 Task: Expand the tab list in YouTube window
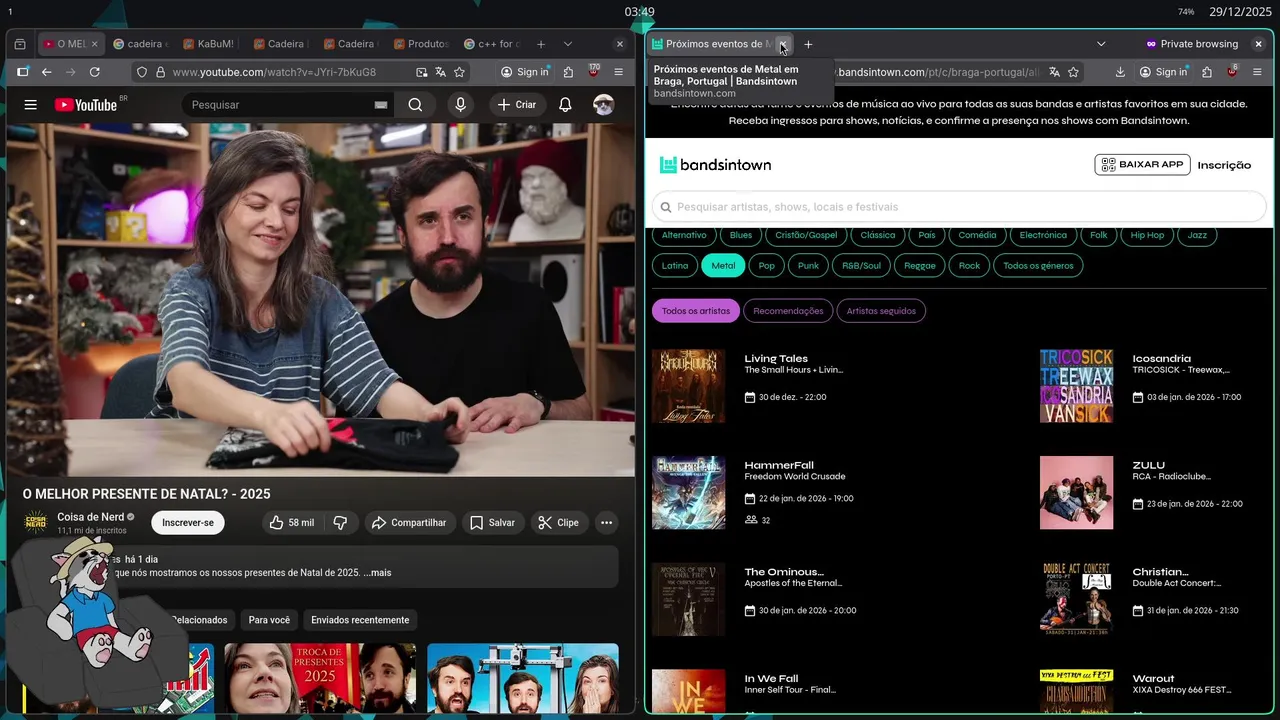(x=568, y=44)
